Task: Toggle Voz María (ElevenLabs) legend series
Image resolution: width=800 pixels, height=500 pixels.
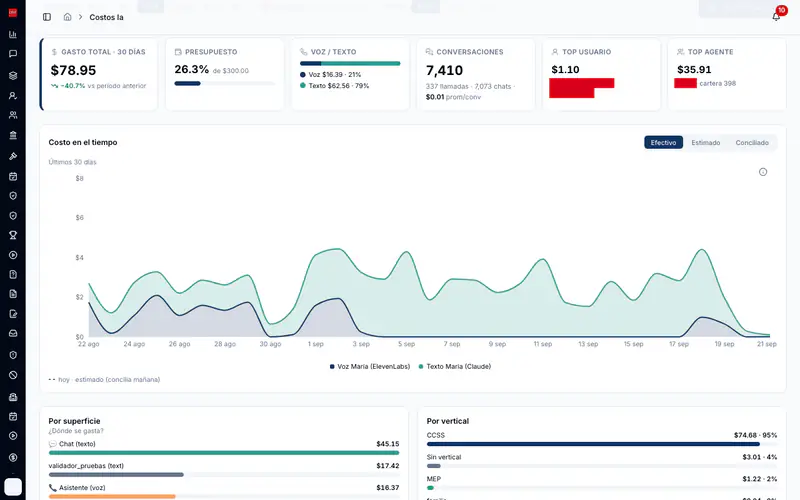Action: click(x=370, y=366)
